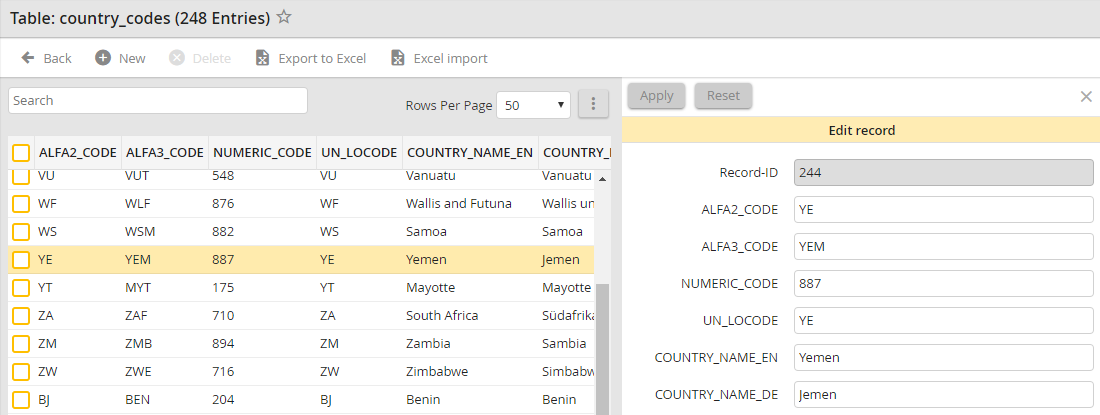The height and width of the screenshot is (415, 1100).
Task: Click the Mayotte English name cell
Action: (x=431, y=288)
